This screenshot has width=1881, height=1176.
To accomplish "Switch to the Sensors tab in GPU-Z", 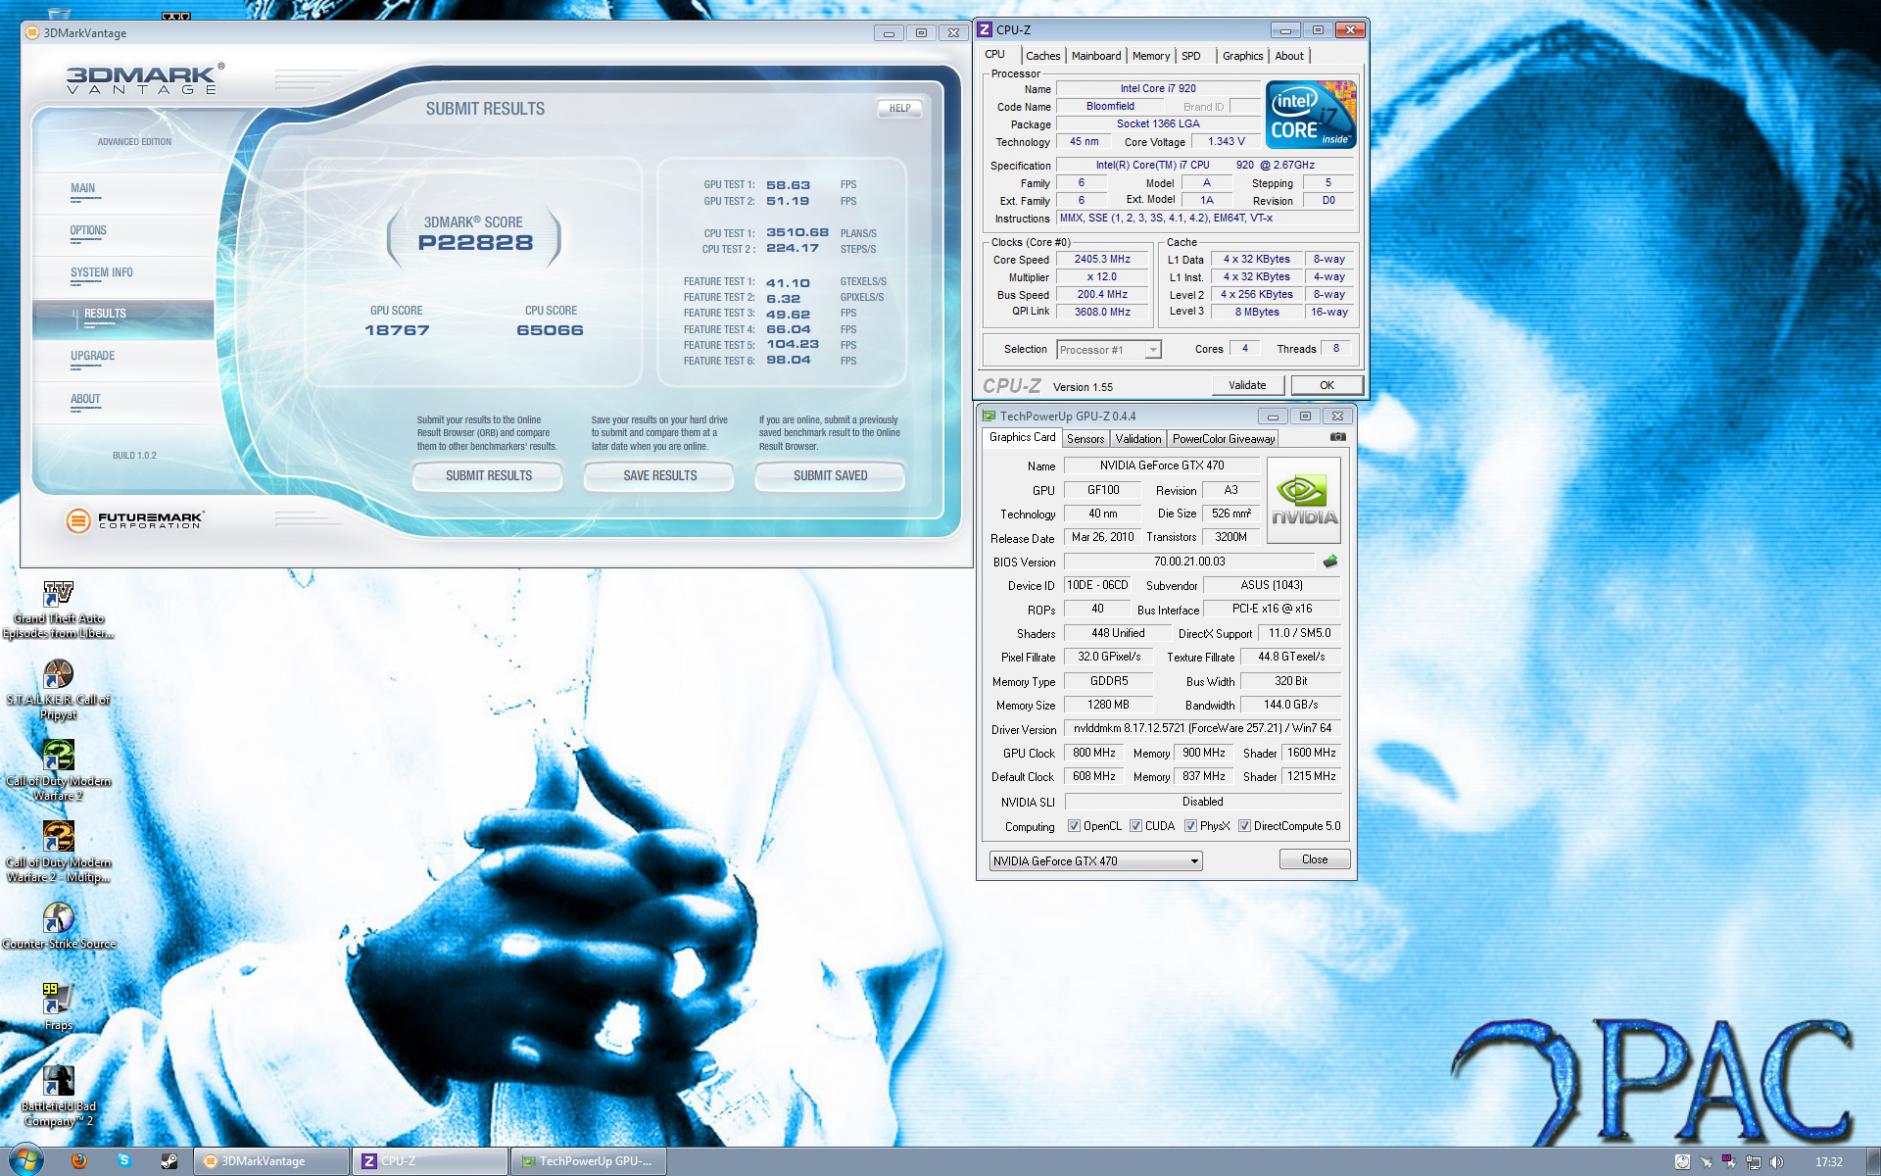I will [1085, 439].
